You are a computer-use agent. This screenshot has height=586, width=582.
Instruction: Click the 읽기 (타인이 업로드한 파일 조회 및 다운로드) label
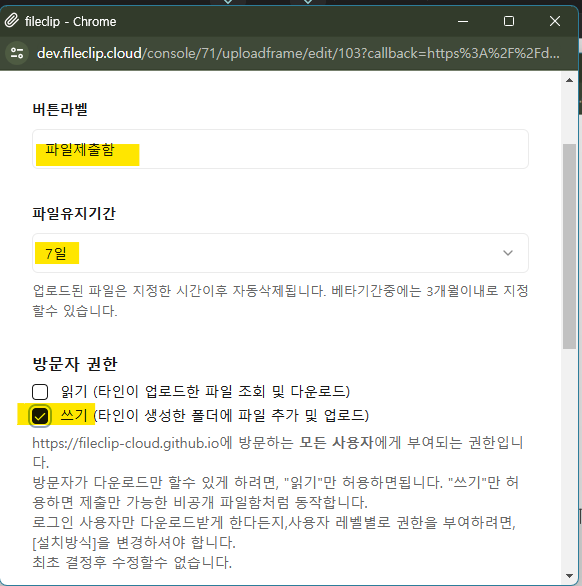coord(205,392)
